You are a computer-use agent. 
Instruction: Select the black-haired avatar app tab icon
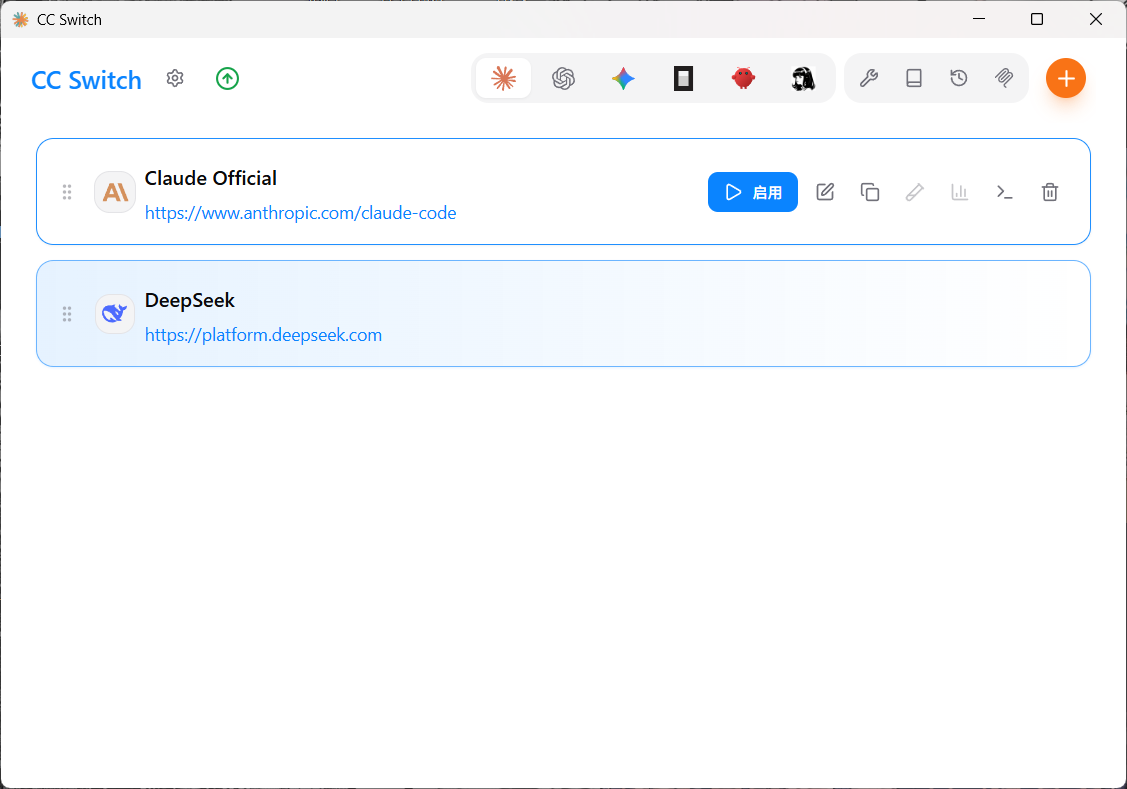tap(803, 78)
